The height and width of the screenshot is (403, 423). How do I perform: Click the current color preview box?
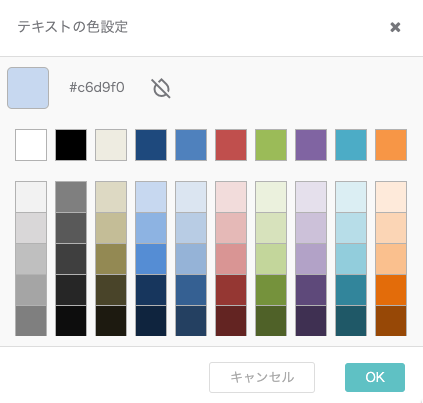coord(28,88)
